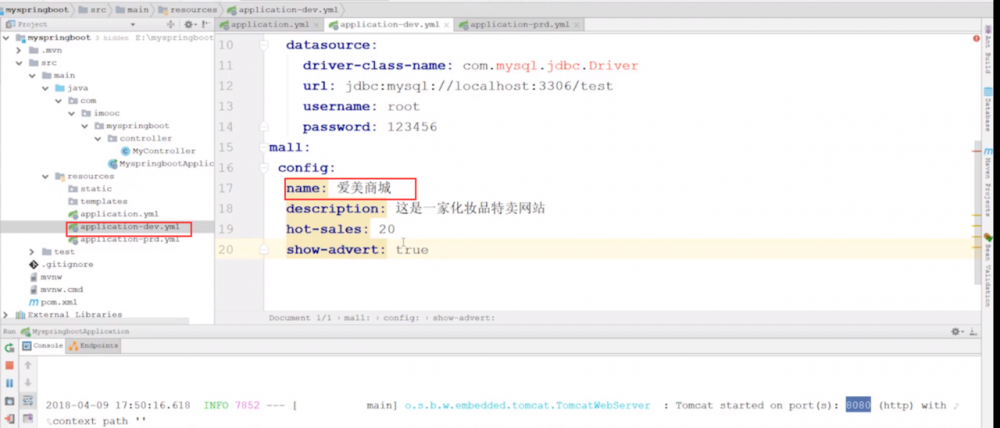Open the Maven Projects side panel
Image resolution: width=1000 pixels, height=428 pixels.
[987, 182]
